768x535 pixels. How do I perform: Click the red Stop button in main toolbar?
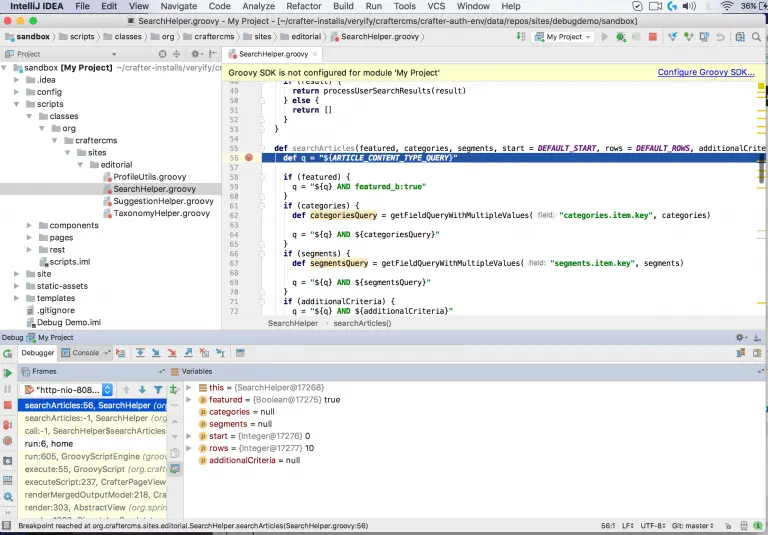[653, 37]
